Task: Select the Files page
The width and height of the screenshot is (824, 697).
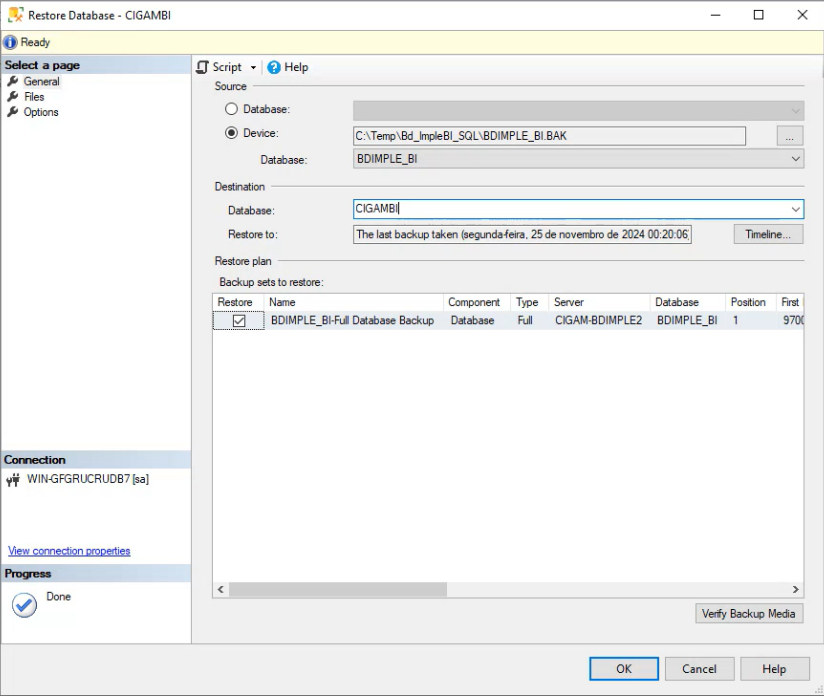Action: click(x=34, y=97)
